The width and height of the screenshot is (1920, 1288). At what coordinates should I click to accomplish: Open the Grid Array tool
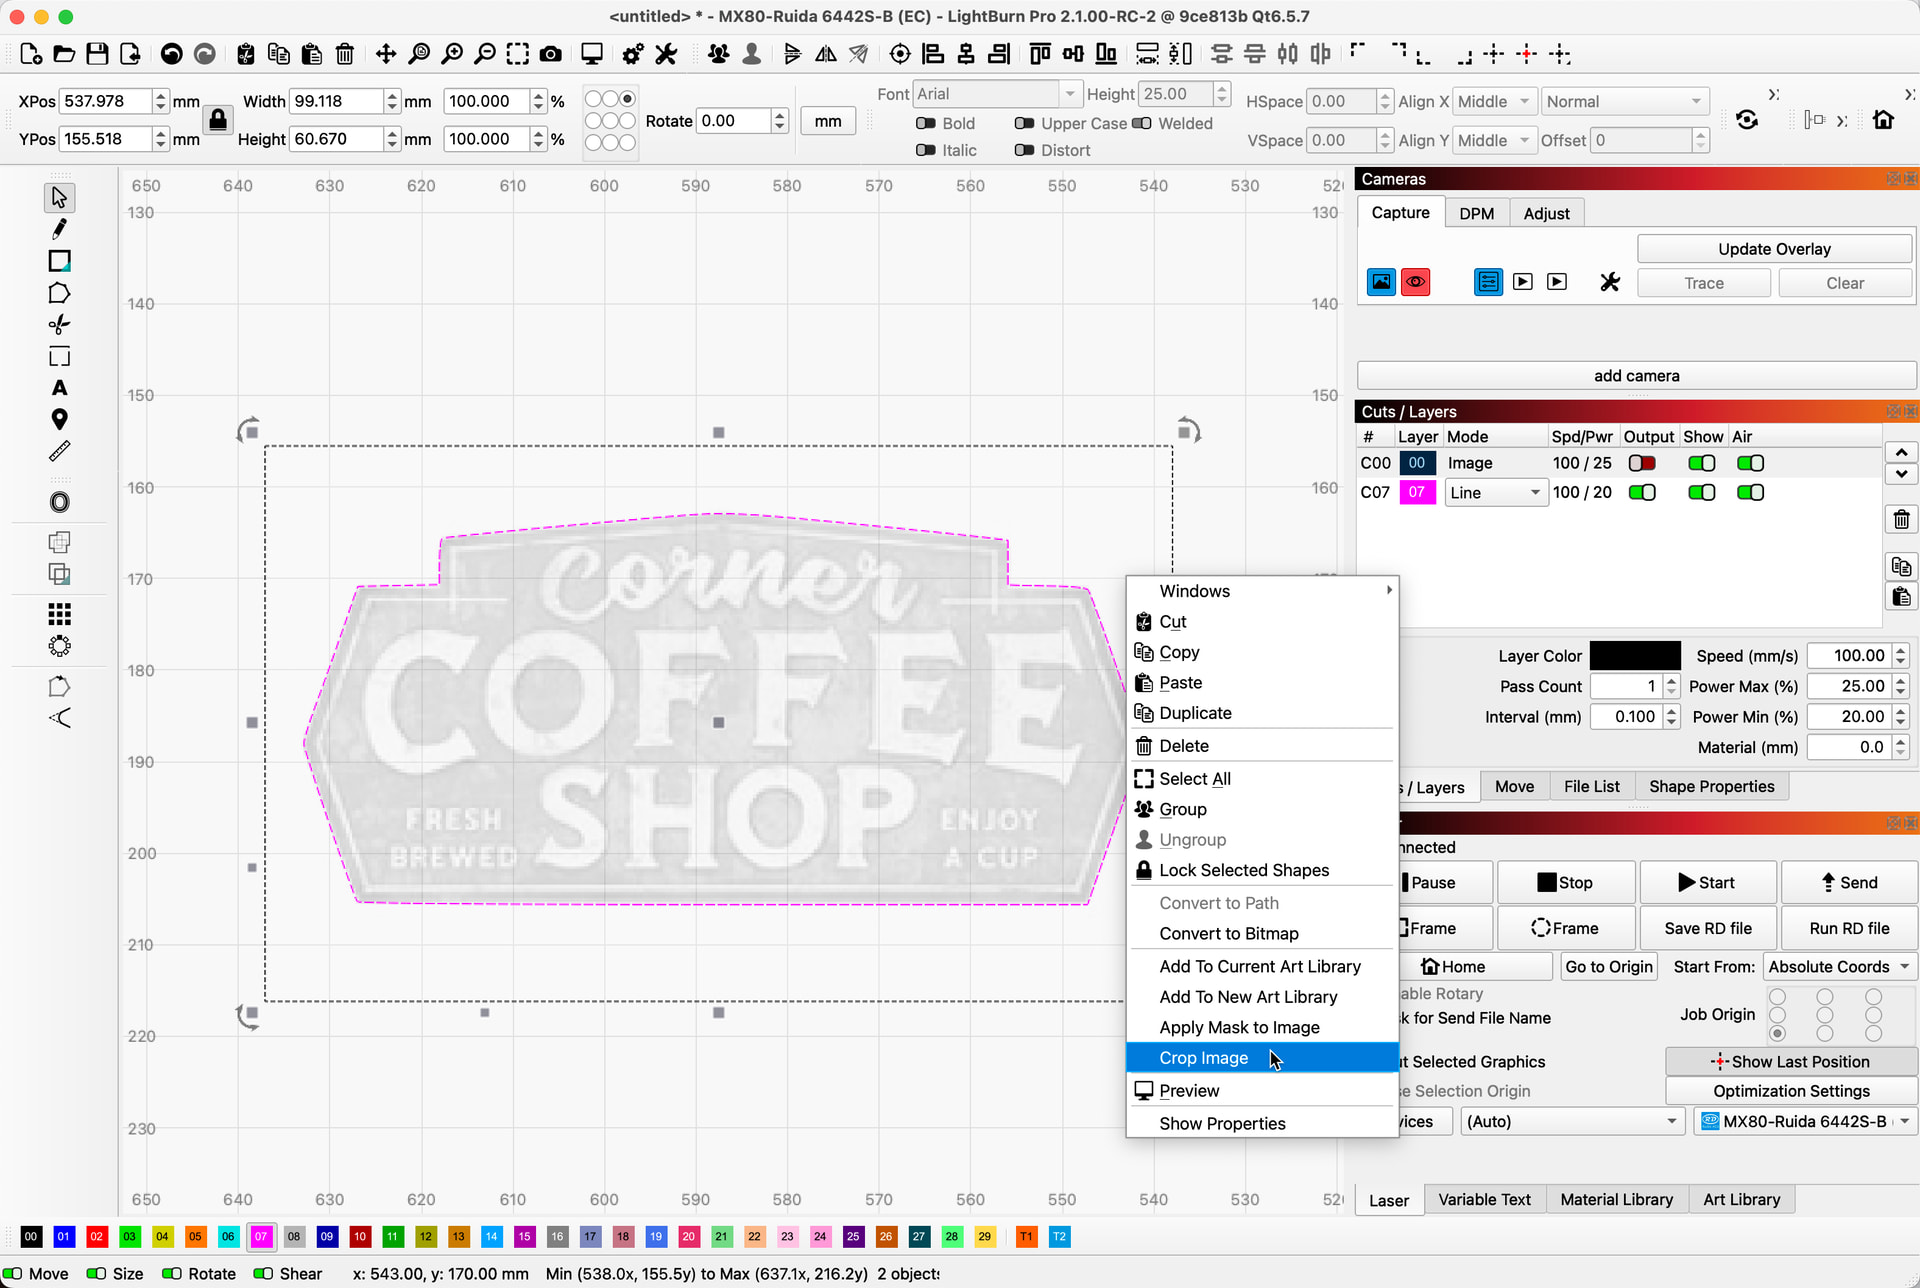pyautogui.click(x=59, y=614)
